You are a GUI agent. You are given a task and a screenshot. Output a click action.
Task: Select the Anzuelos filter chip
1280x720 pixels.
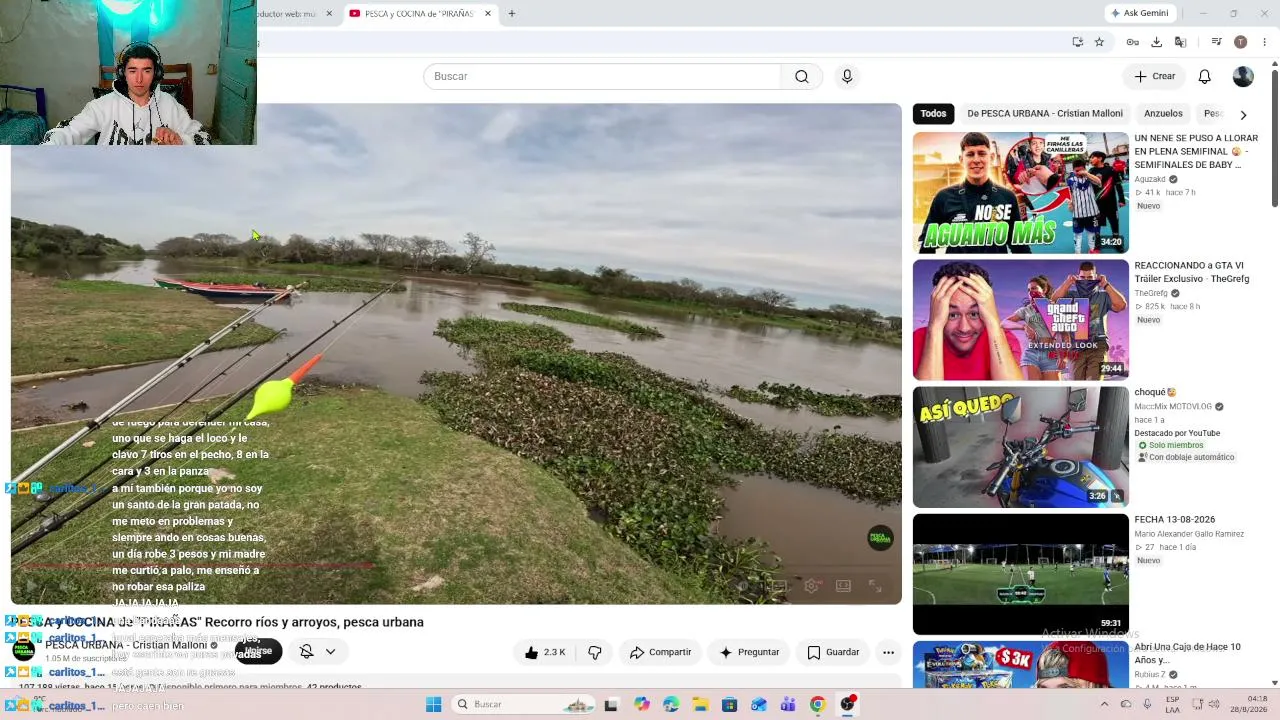coord(1163,114)
